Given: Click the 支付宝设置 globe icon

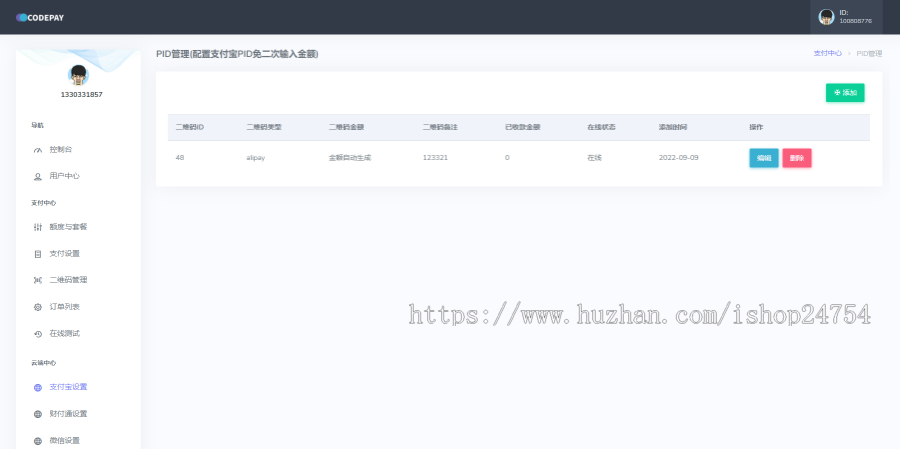Looking at the screenshot, I should (38, 388).
